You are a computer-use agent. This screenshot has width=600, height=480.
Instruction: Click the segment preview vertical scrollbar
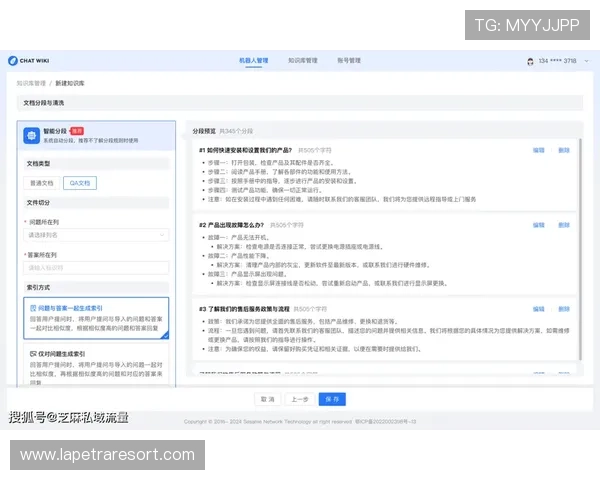coord(580,249)
